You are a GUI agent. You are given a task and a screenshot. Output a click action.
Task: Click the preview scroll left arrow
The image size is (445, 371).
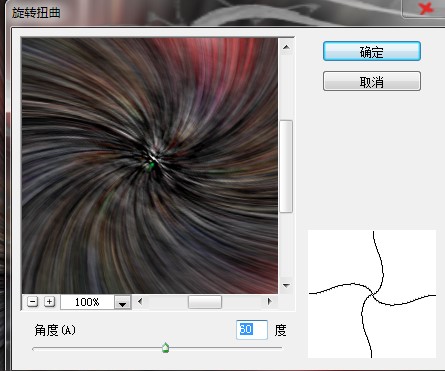(x=140, y=302)
